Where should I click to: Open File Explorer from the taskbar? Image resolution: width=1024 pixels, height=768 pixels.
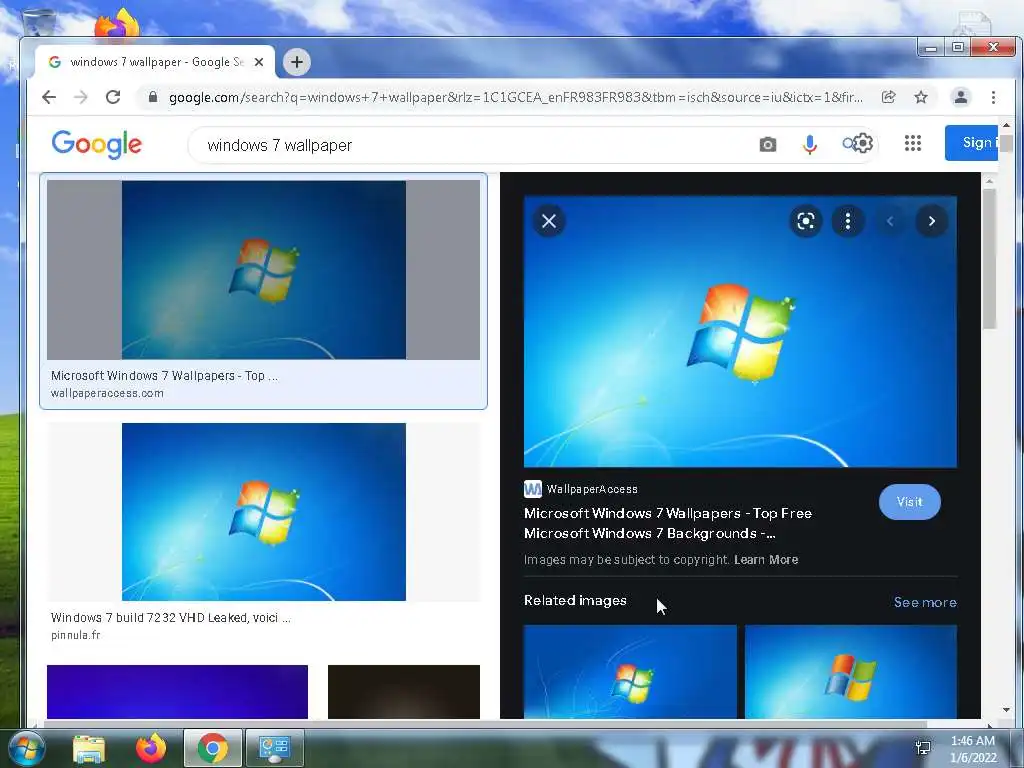pyautogui.click(x=89, y=748)
